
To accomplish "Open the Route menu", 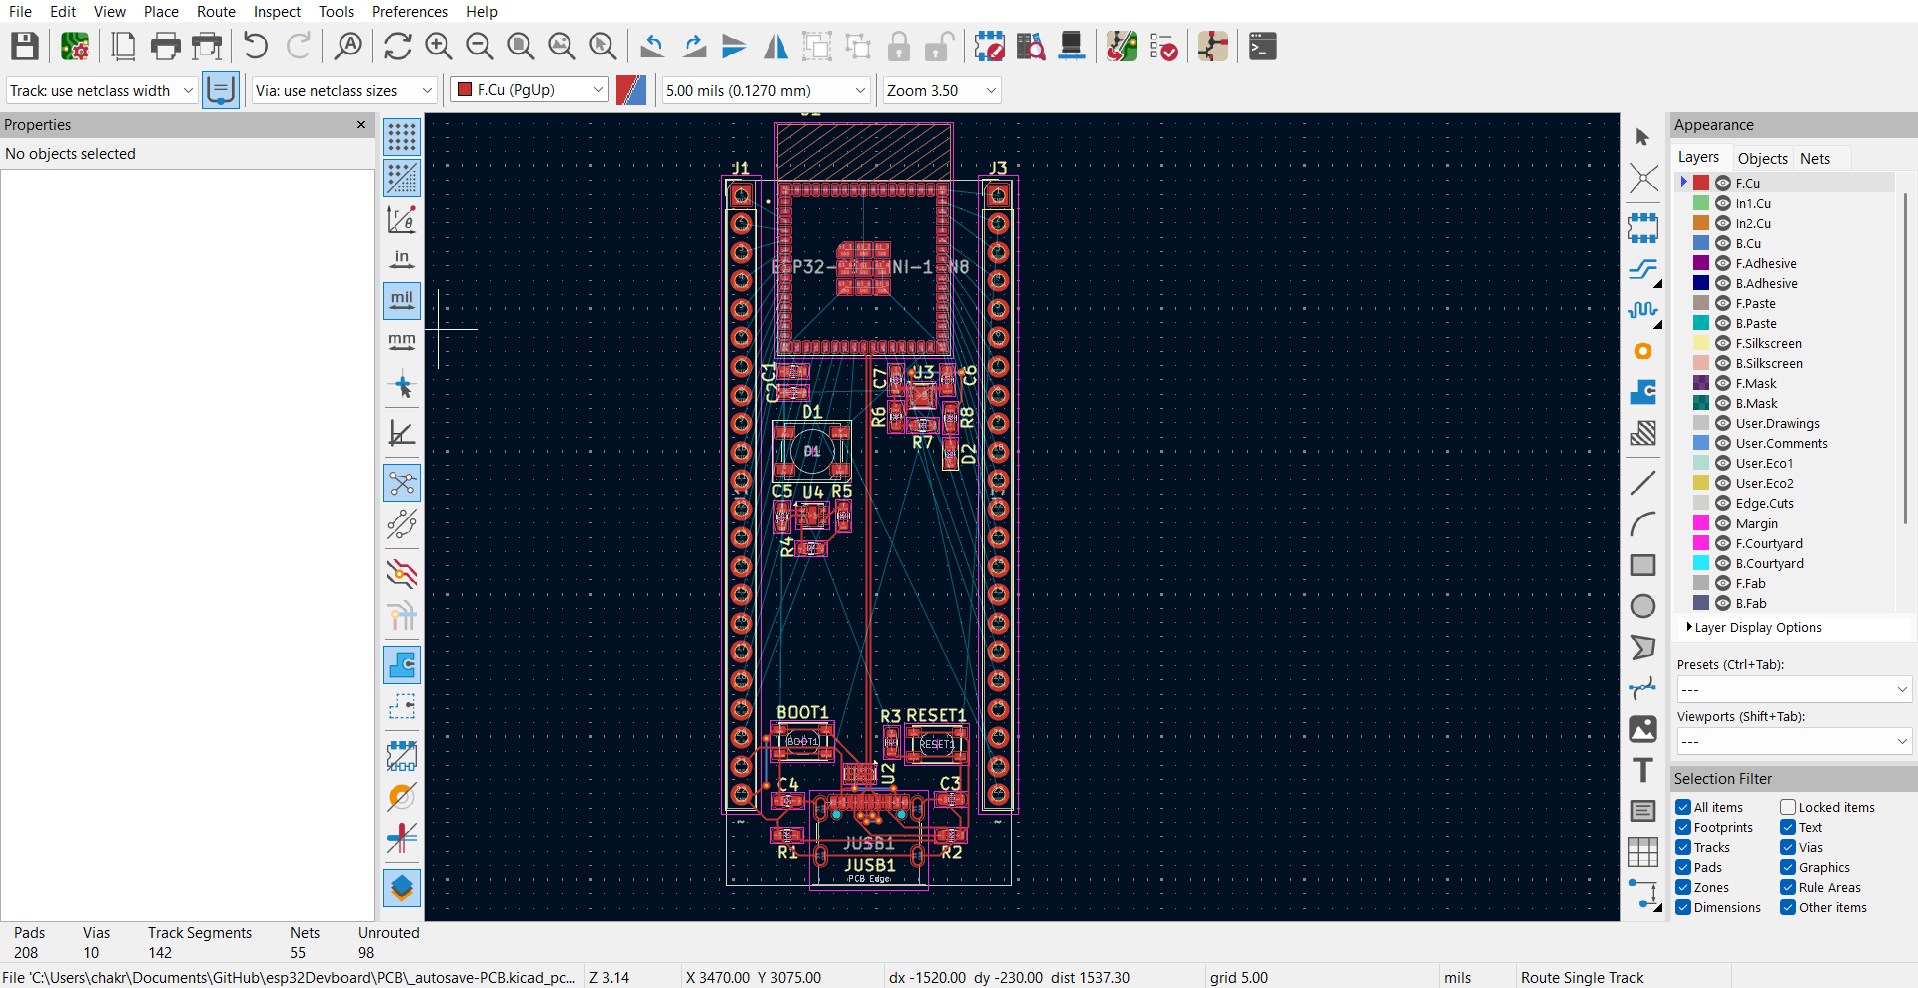I will 216,12.
